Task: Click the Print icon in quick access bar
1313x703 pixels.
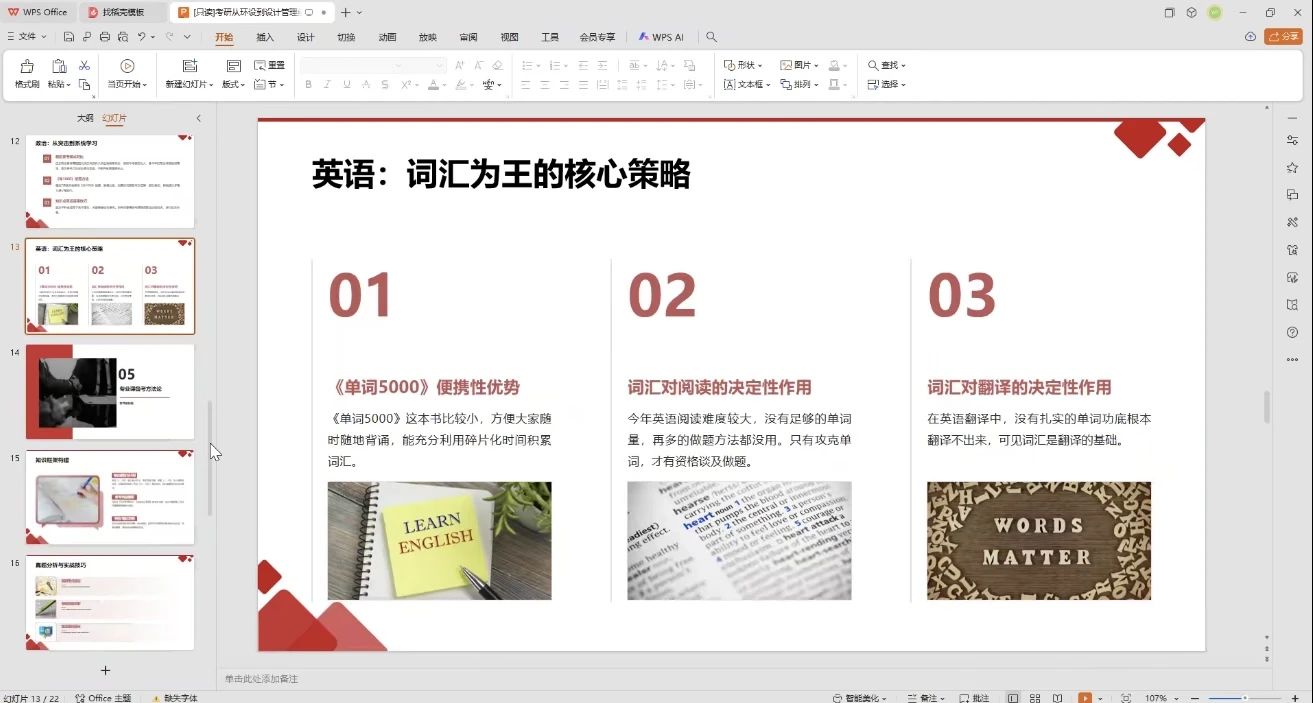Action: (x=105, y=37)
